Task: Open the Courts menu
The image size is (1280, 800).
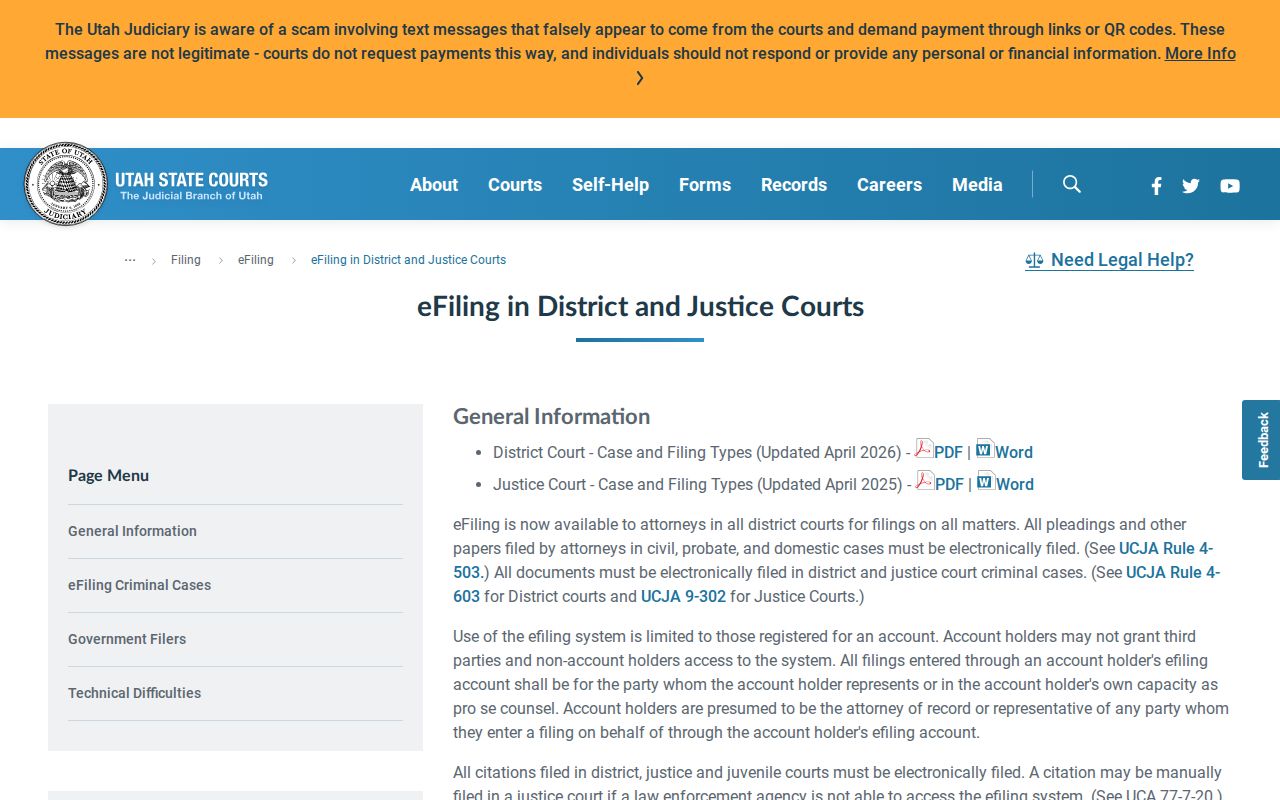Action: (515, 184)
